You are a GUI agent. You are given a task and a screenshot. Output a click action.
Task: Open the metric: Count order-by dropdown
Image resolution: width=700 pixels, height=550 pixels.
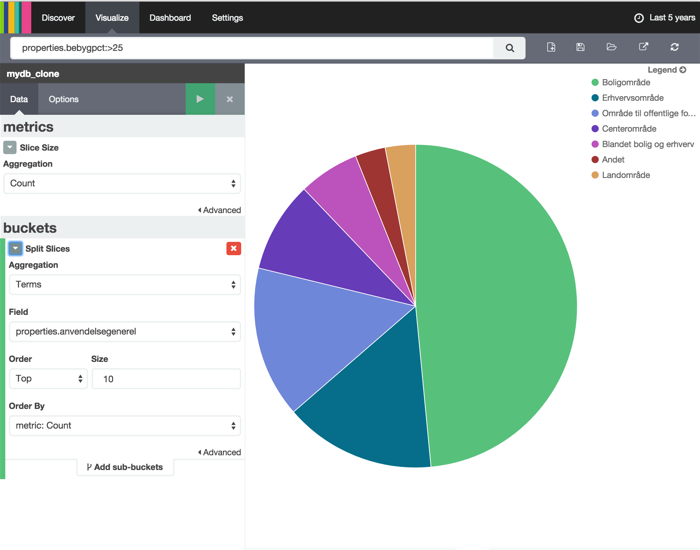(125, 425)
